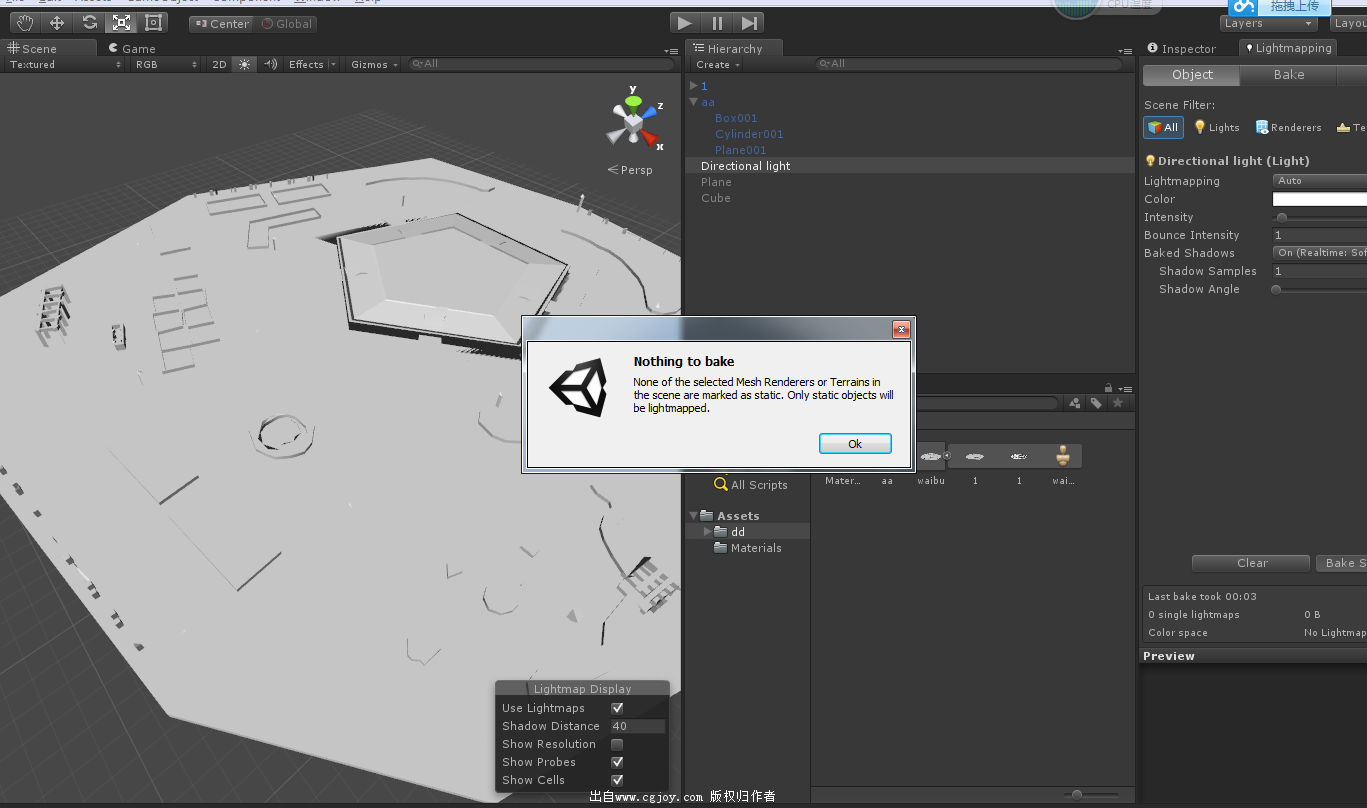Screen dimensions: 1367x808
Task: Close the Nothing to bake dialog
Action: [901, 329]
